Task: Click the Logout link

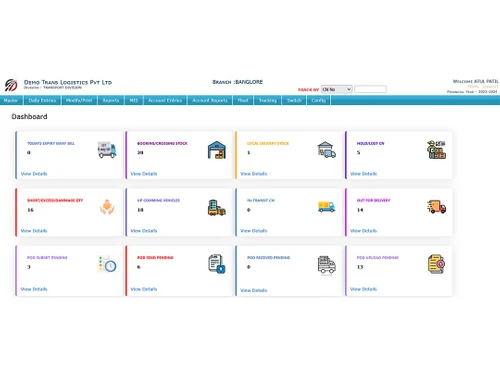Action: [490, 86]
